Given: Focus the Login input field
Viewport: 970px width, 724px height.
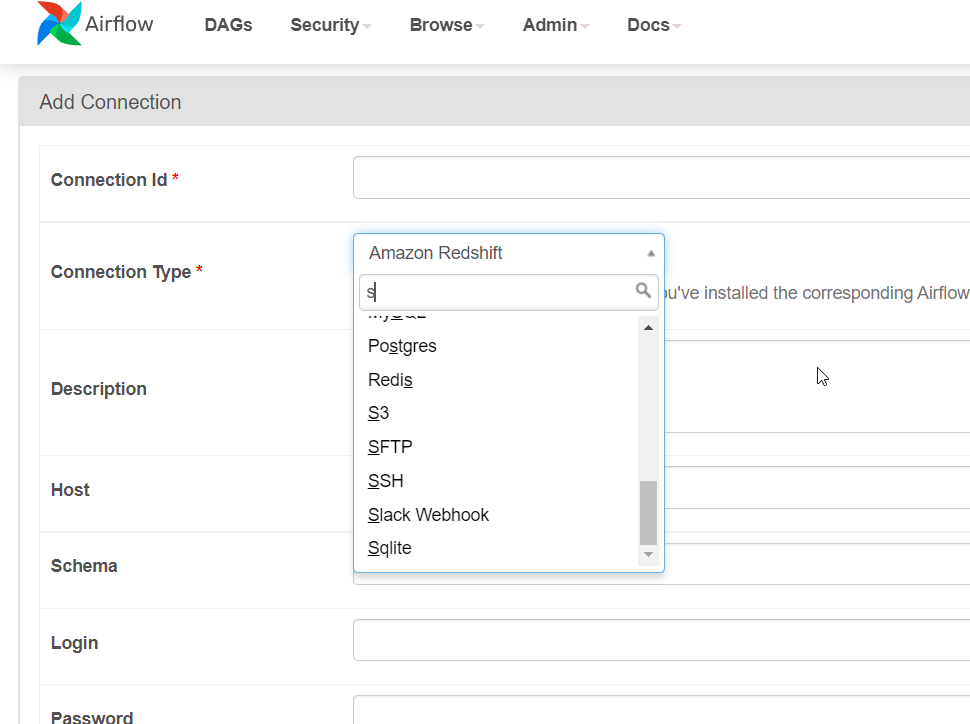Looking at the screenshot, I should coord(661,640).
